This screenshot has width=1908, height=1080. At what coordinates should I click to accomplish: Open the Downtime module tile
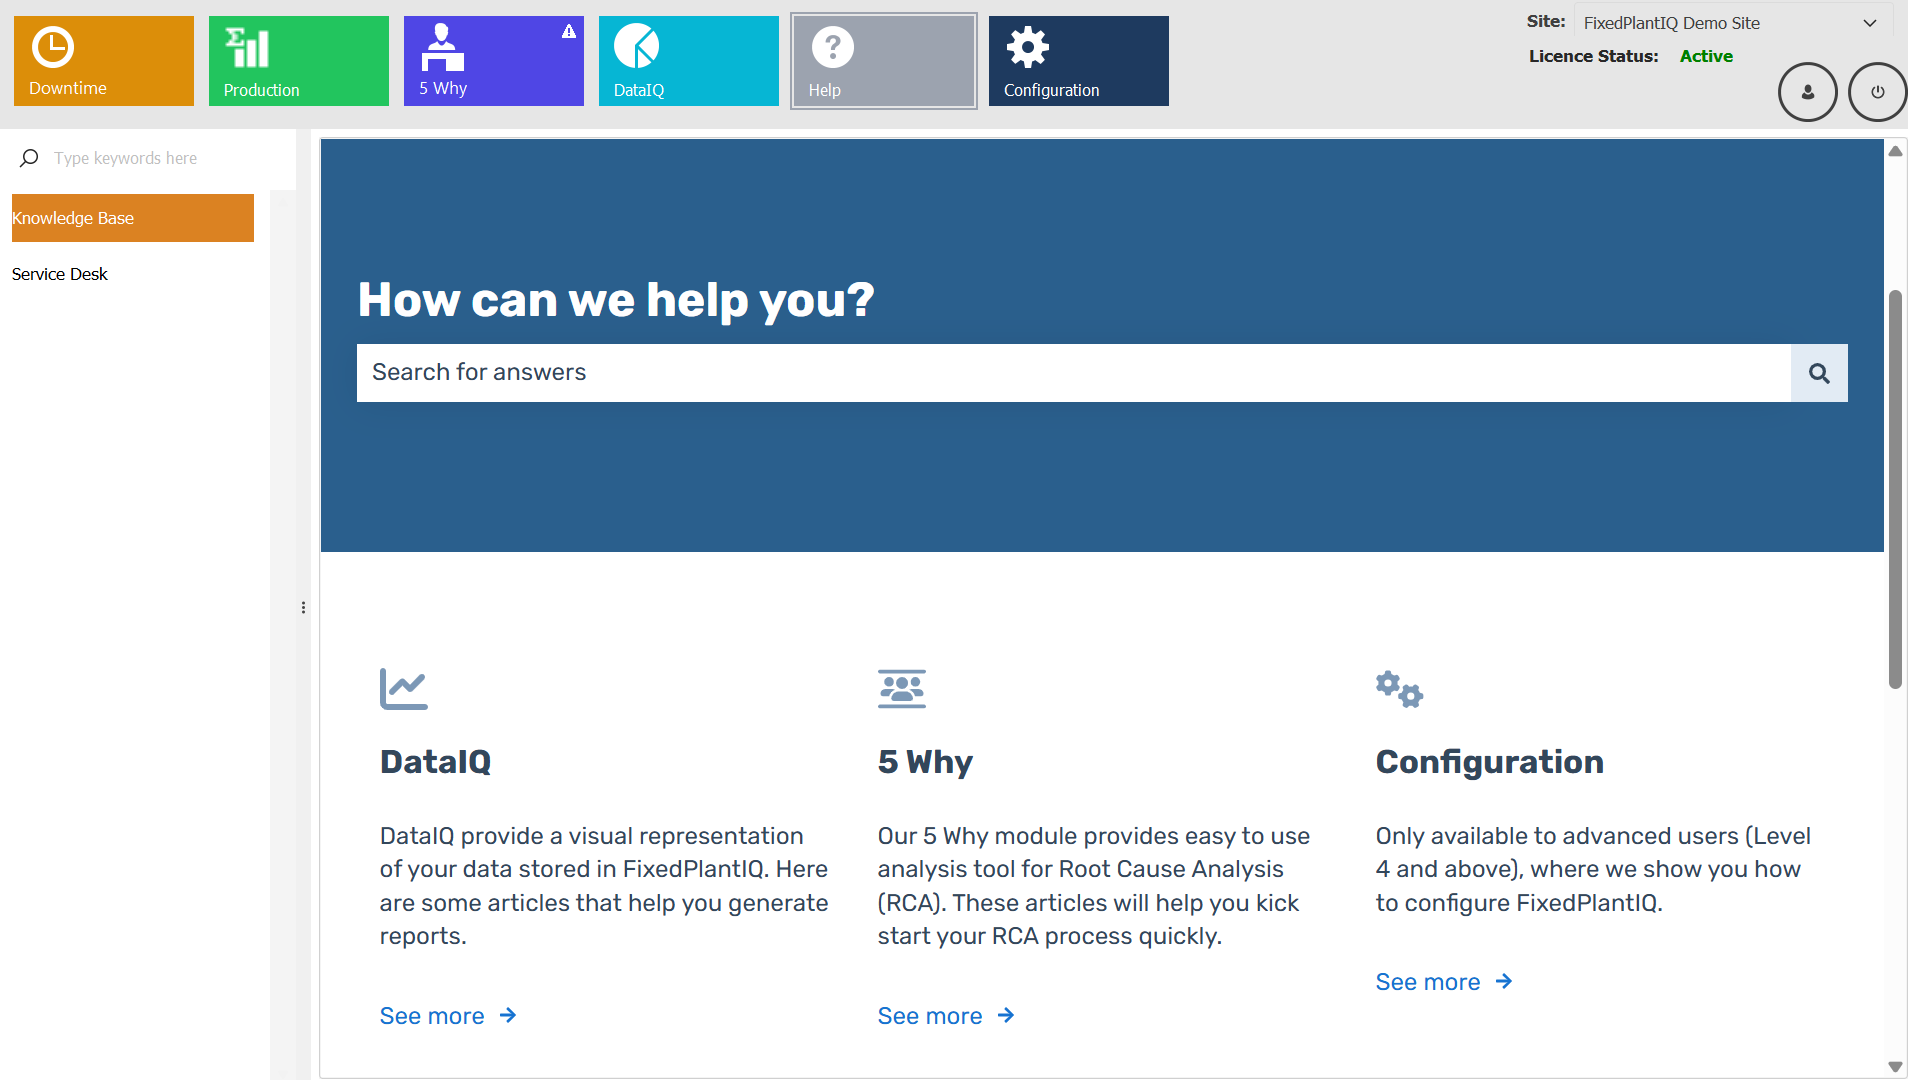click(x=104, y=61)
